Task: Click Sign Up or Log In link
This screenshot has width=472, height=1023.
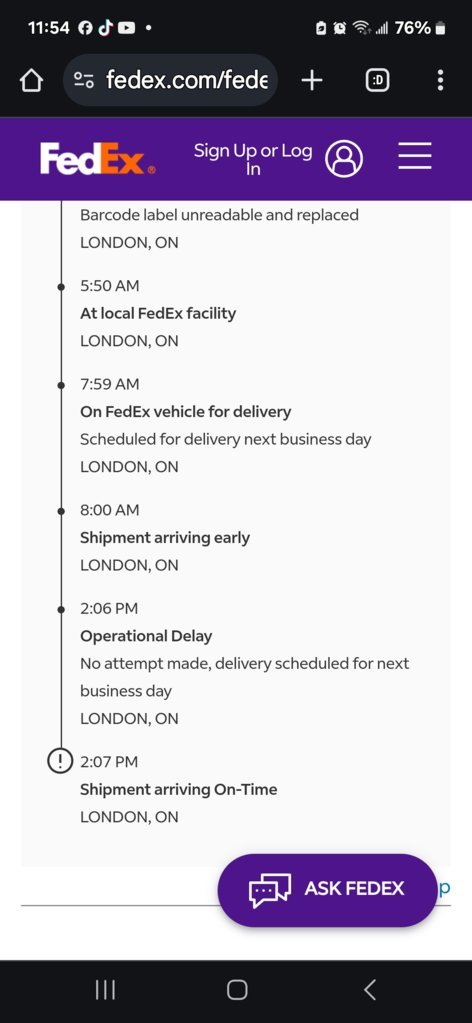Action: [x=253, y=159]
